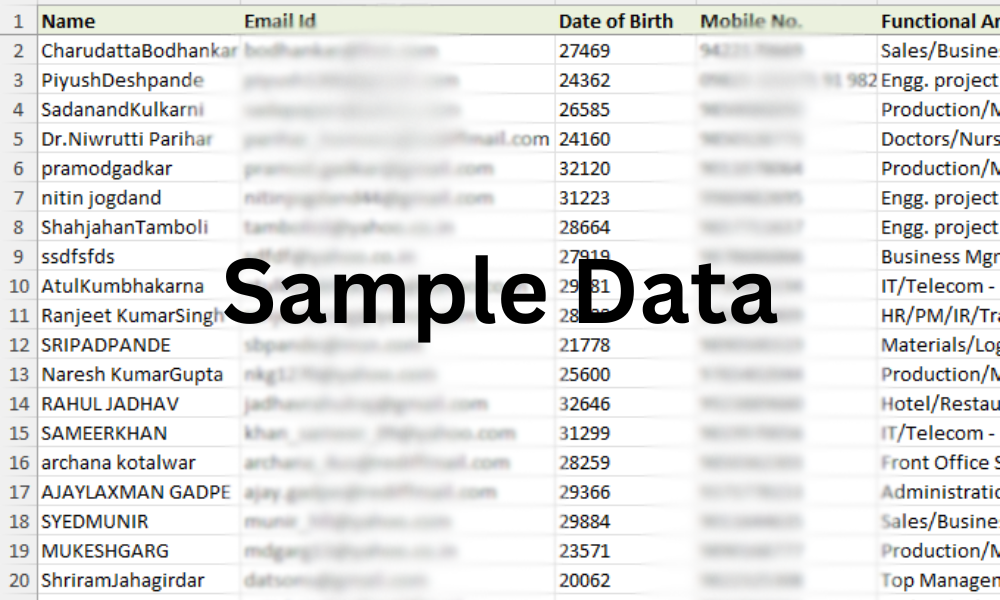
Task: Select row header 18
Action: tap(18, 521)
